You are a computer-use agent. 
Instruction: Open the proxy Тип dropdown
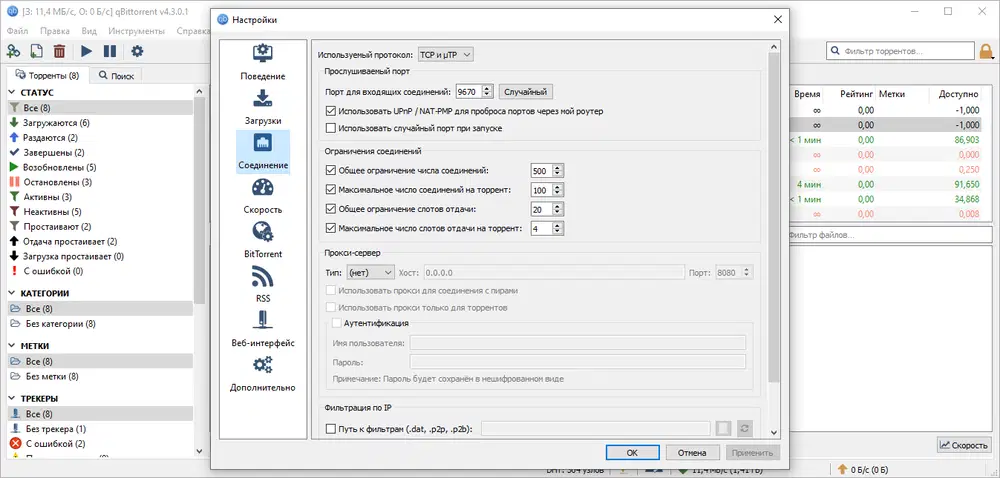coord(371,272)
